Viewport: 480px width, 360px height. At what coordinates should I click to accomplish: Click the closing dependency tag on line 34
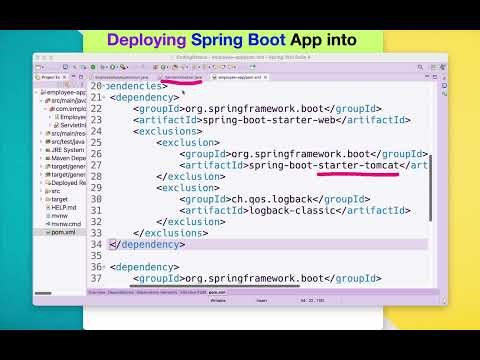147,245
